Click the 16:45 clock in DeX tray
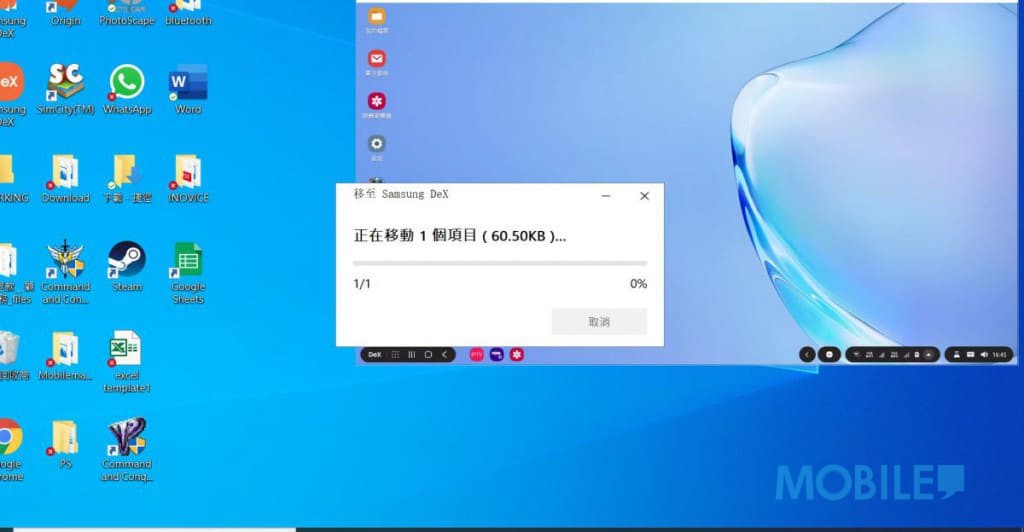 [1000, 354]
